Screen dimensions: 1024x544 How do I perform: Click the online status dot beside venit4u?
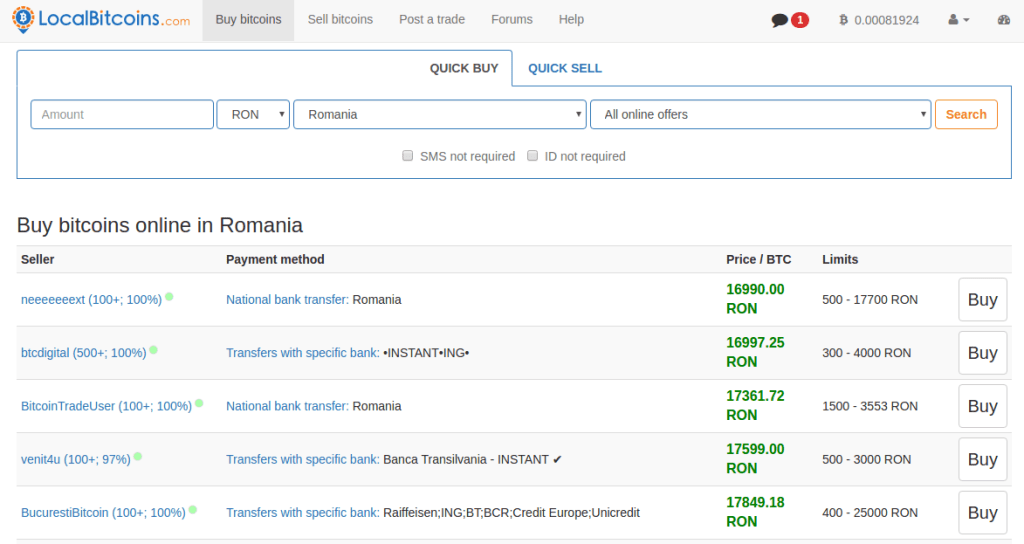tap(138, 457)
